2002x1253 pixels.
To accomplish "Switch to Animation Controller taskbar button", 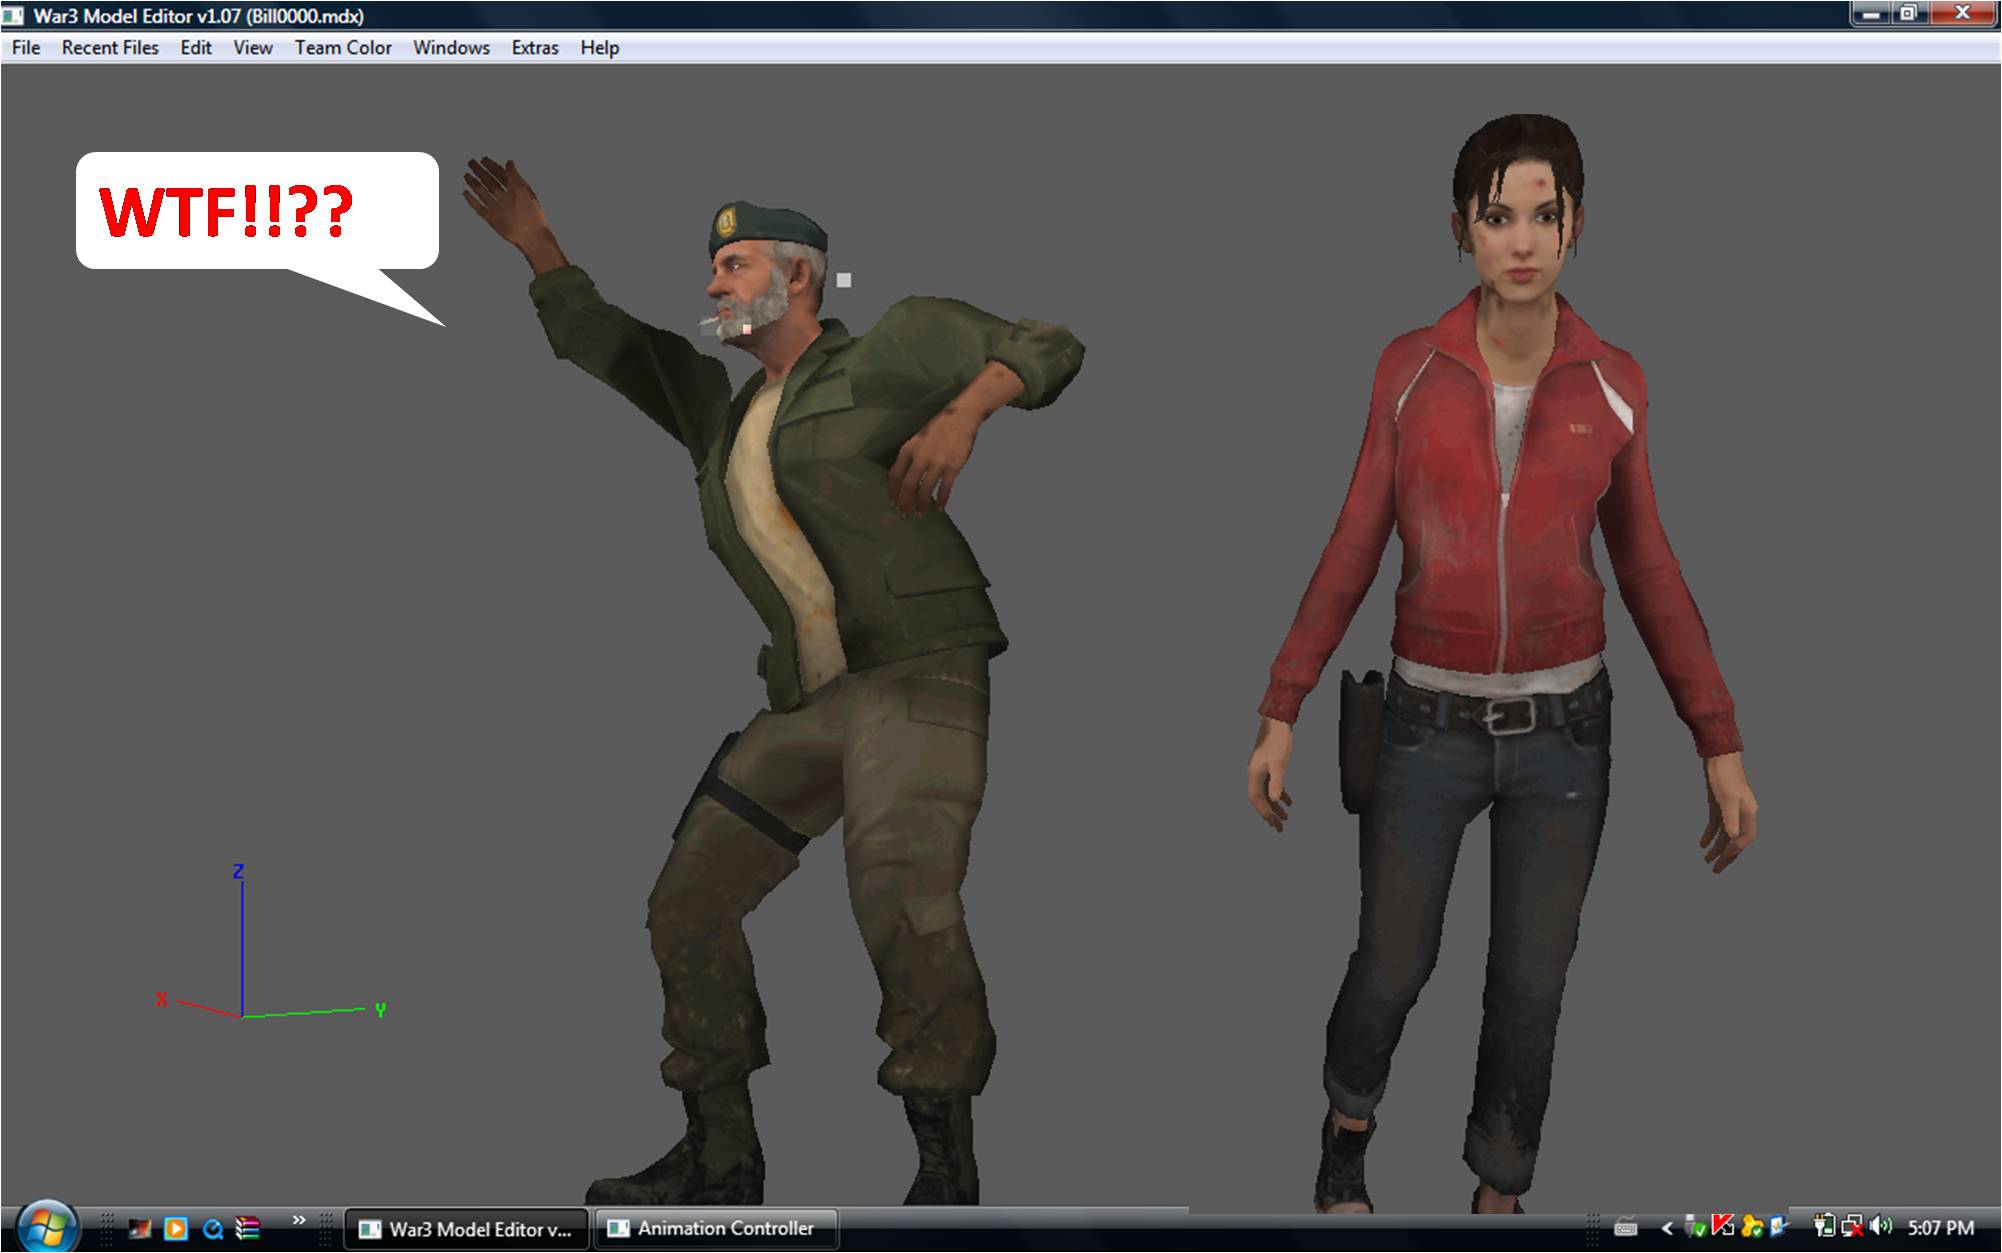I will 716,1229.
